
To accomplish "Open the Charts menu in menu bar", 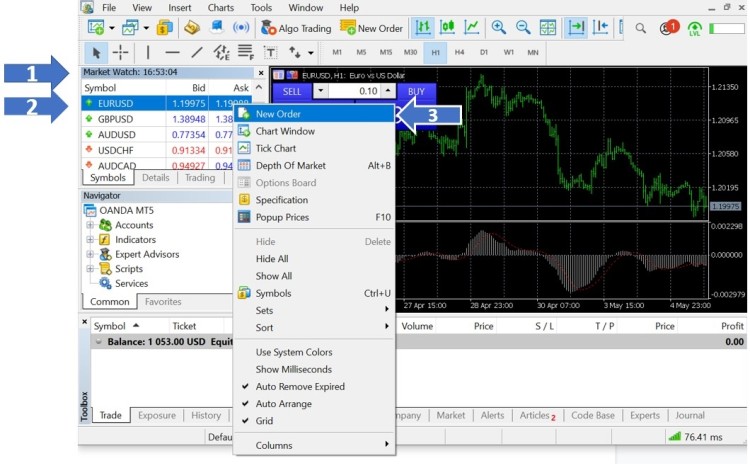I will point(221,7).
